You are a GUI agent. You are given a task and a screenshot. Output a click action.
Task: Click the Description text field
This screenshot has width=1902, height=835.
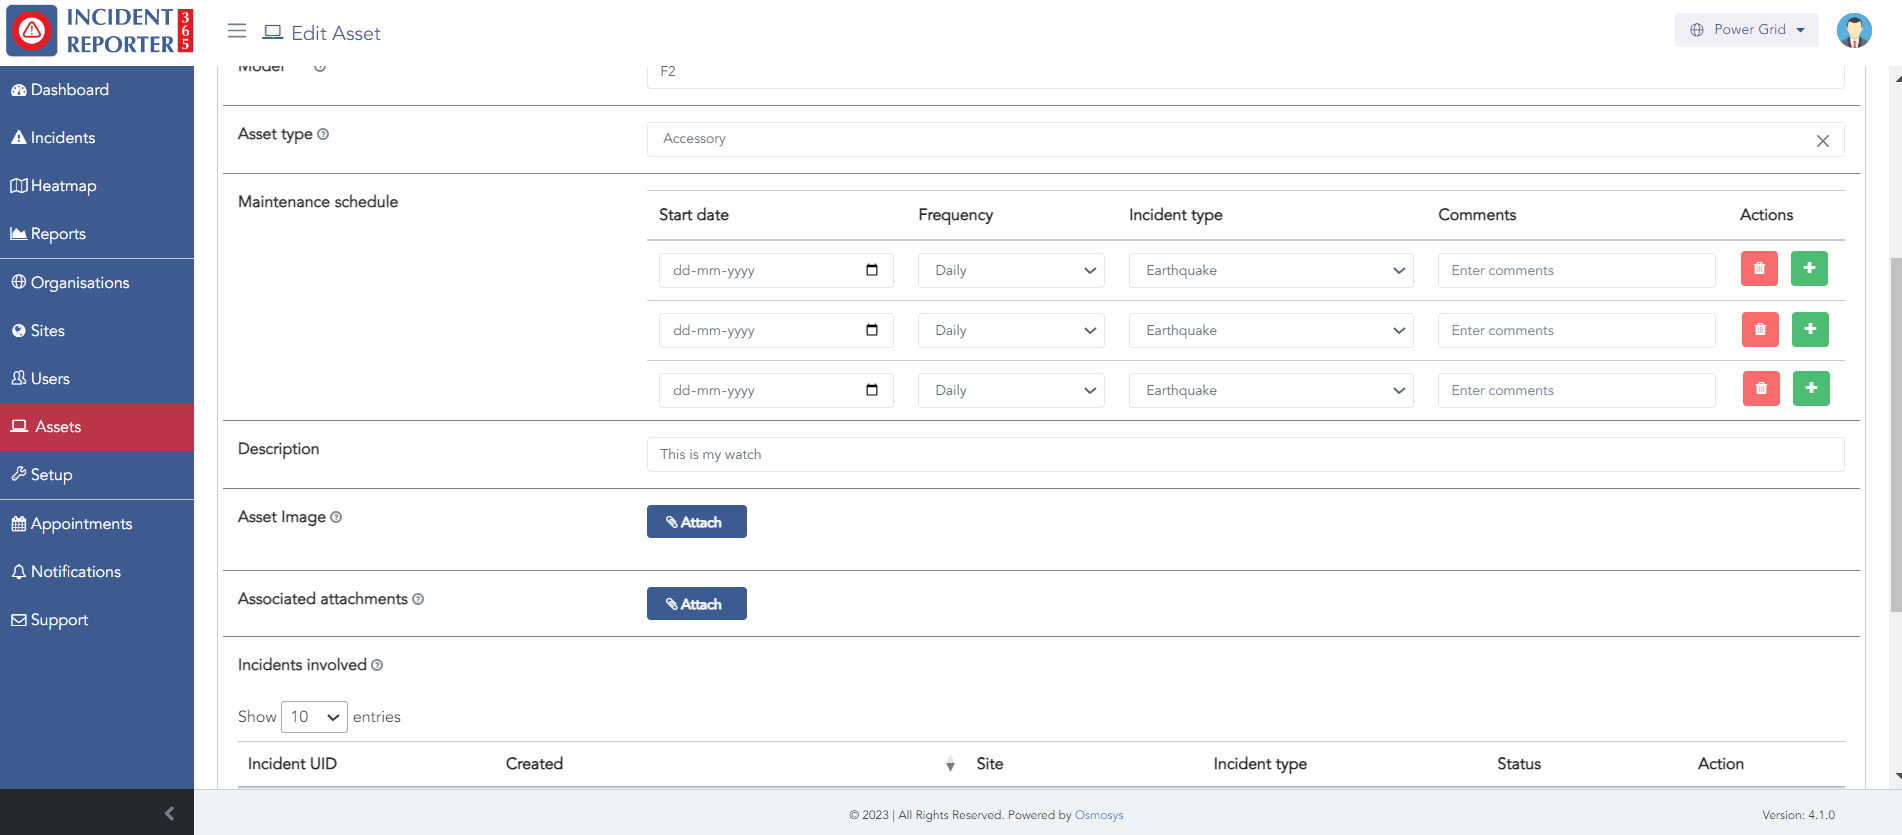(x=1244, y=454)
